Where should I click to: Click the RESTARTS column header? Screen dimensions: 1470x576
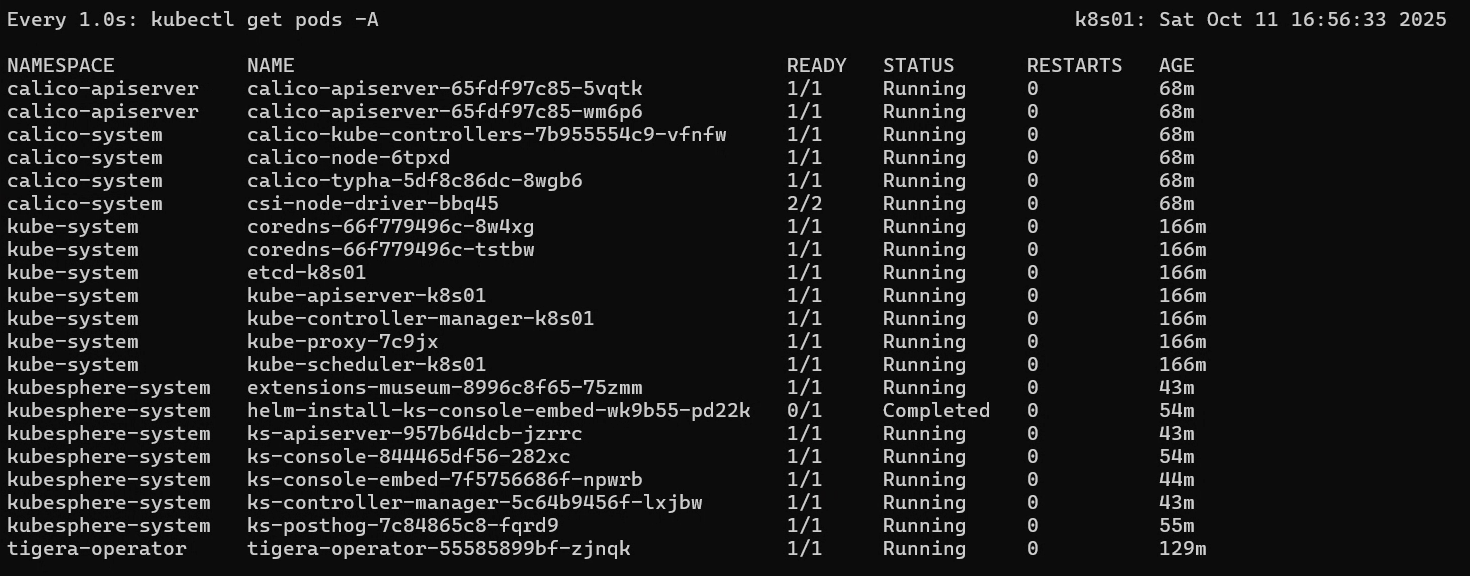(1074, 66)
